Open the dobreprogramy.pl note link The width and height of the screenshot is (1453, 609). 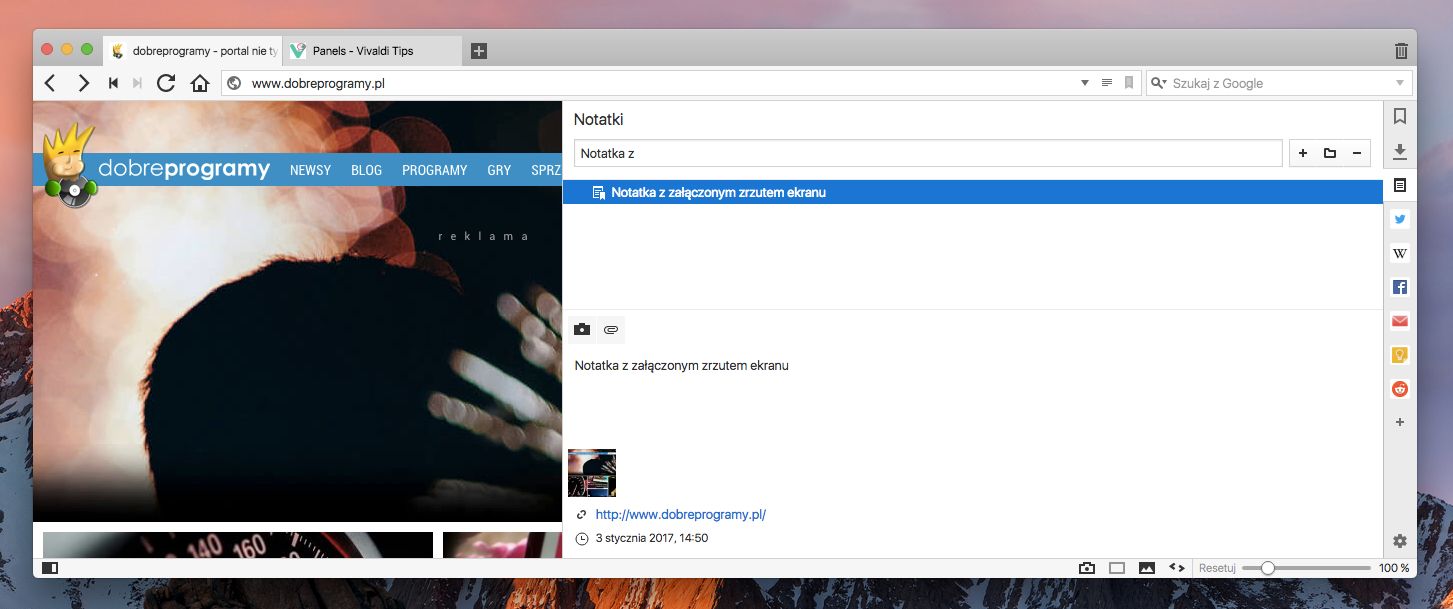click(680, 515)
